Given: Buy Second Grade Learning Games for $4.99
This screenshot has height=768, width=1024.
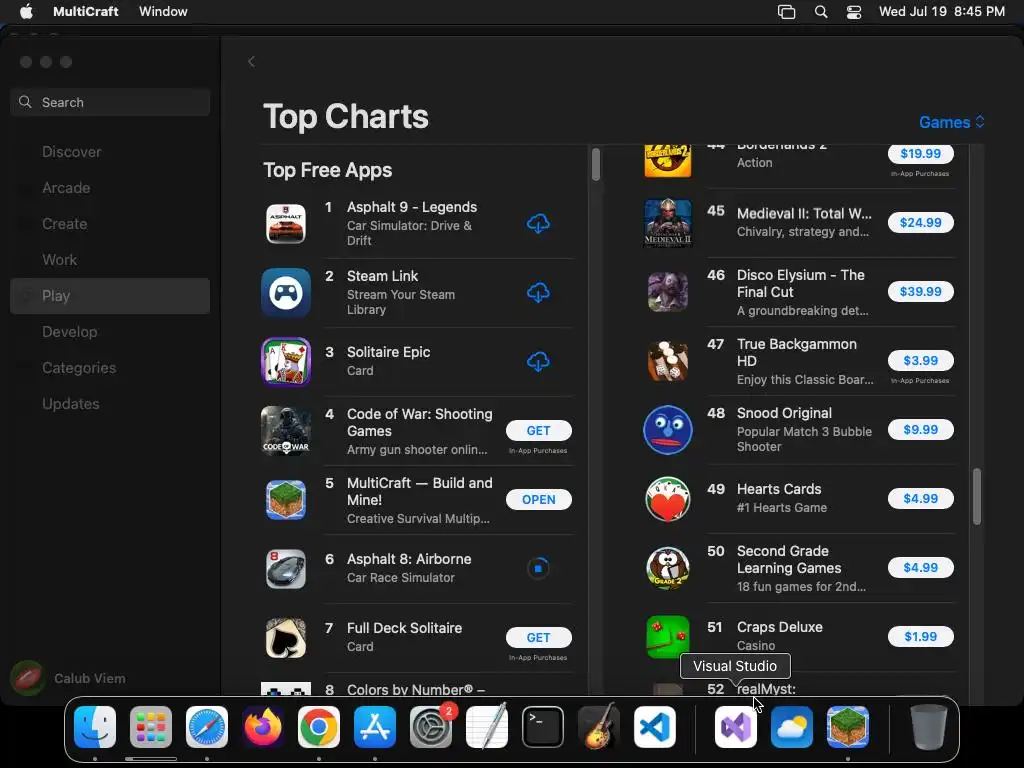Looking at the screenshot, I should coord(920,568).
